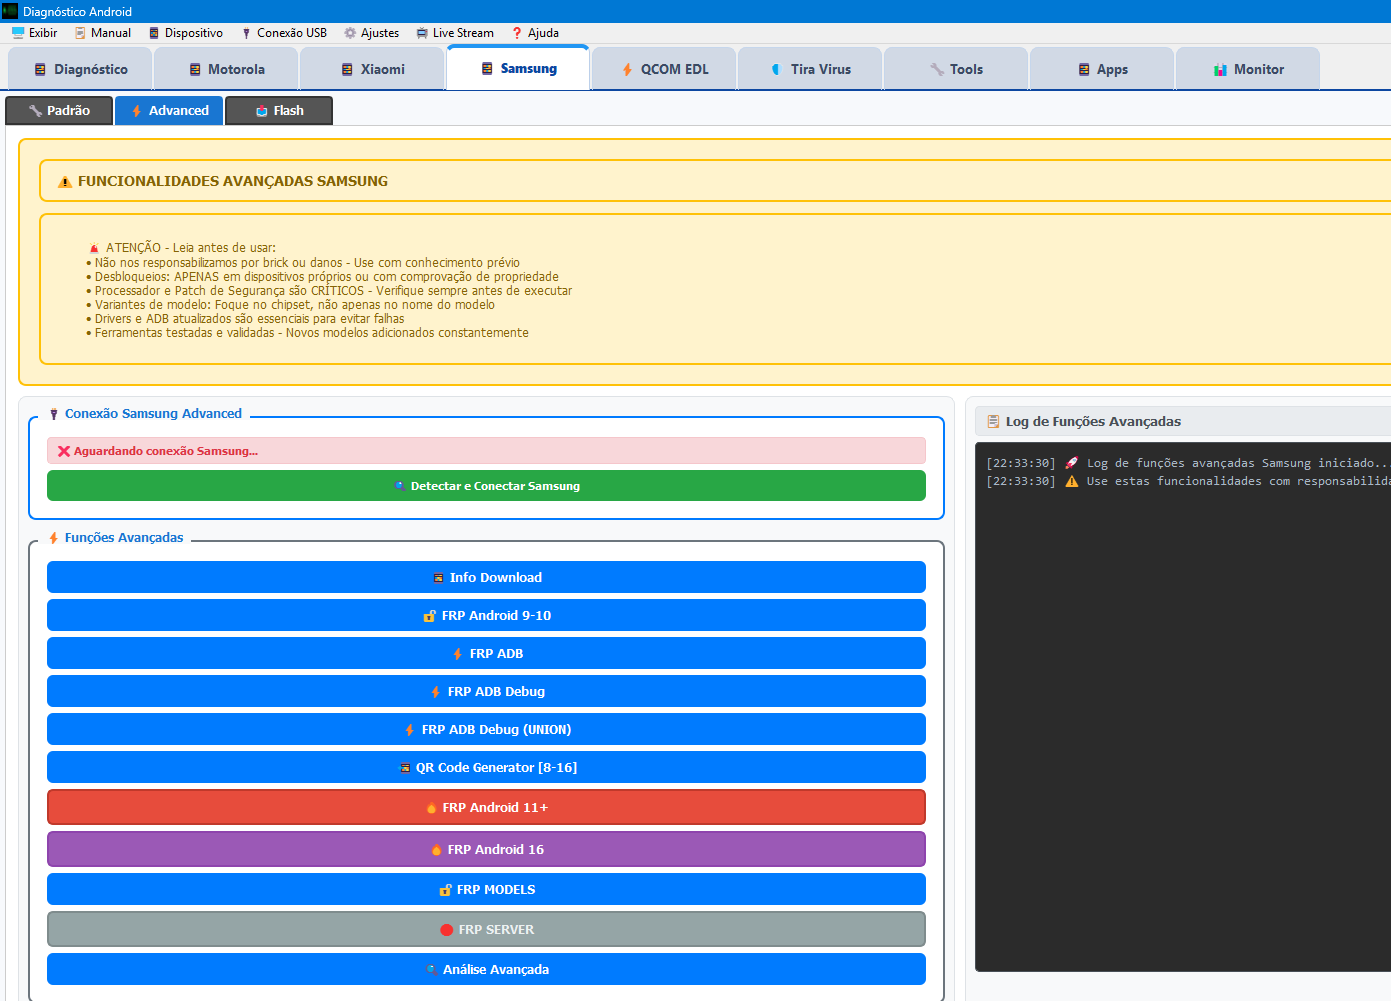Switch to the Motorola tab
The image size is (1391, 1001).
(x=227, y=69)
